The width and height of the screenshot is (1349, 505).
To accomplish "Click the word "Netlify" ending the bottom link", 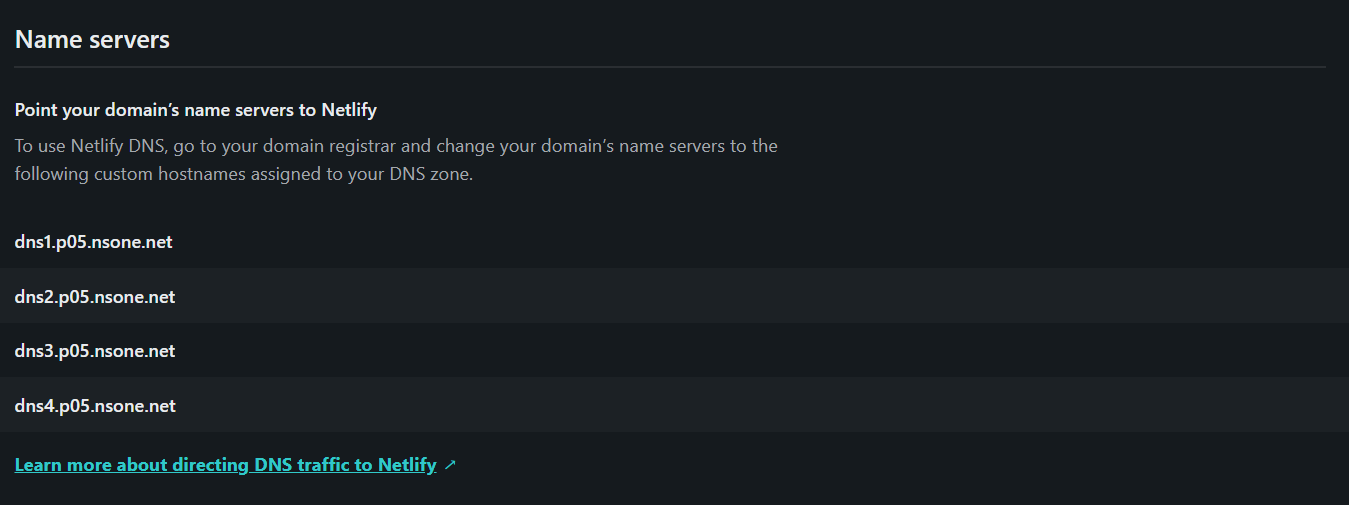I will click(407, 465).
